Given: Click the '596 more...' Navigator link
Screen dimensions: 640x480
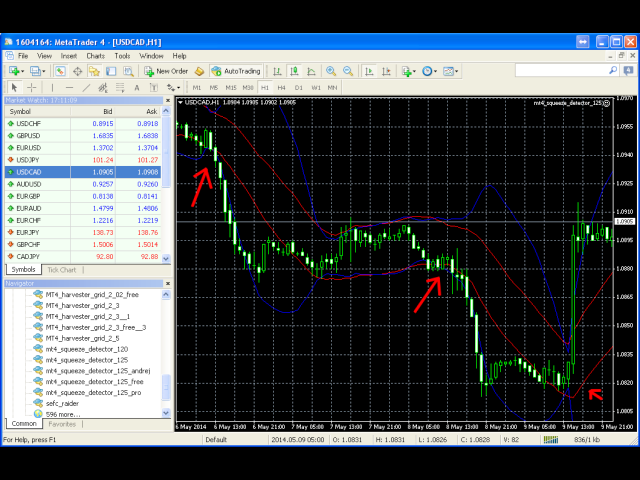Looking at the screenshot, I should point(63,413).
